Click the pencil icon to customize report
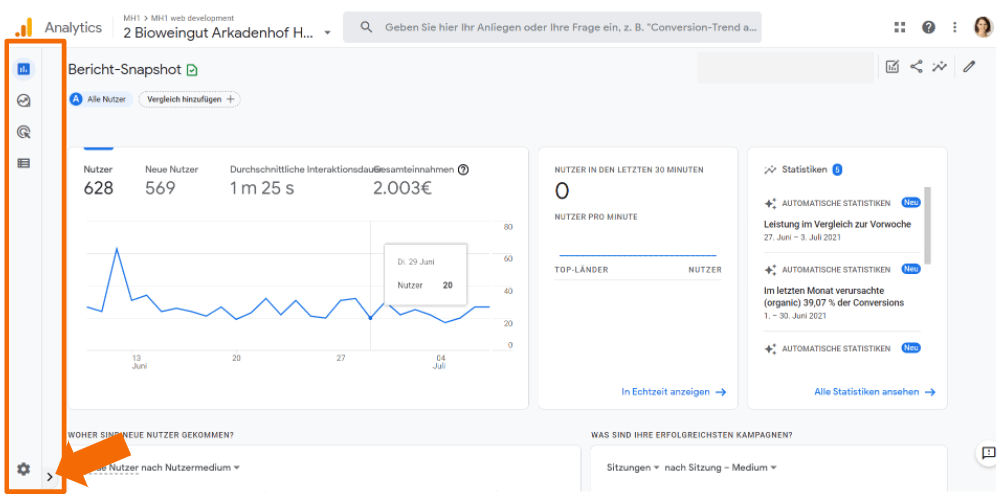Screen dimensions: 1002x499 pyautogui.click(x=968, y=67)
